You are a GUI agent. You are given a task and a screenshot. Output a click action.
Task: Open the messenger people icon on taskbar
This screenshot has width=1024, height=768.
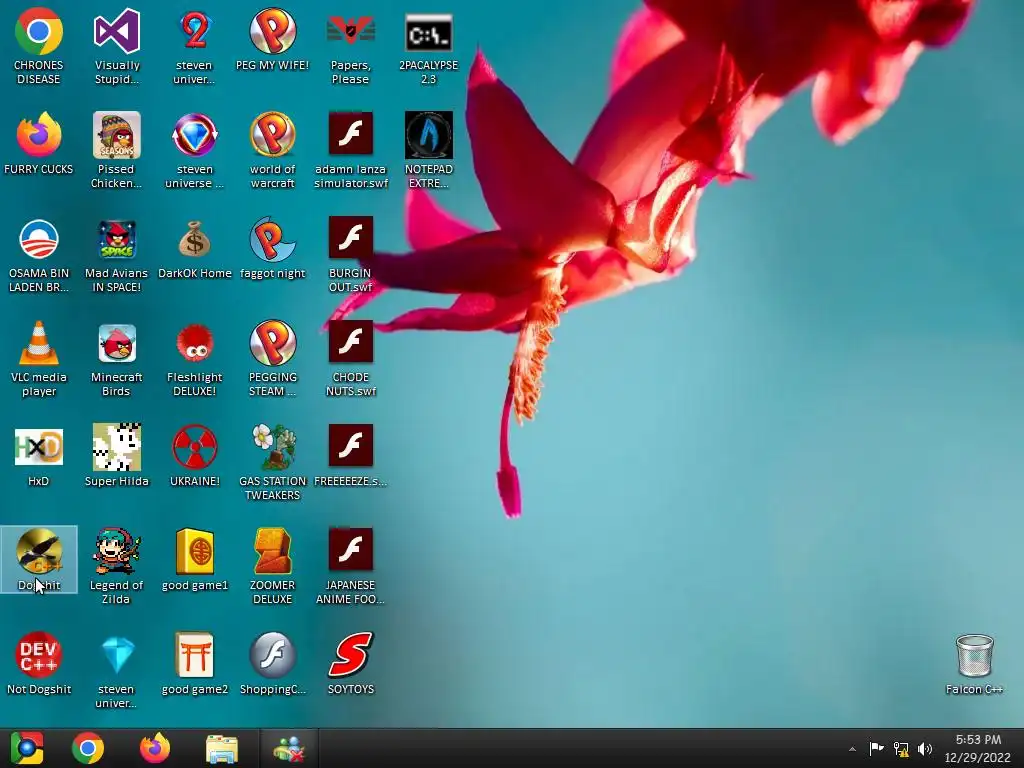pos(289,748)
